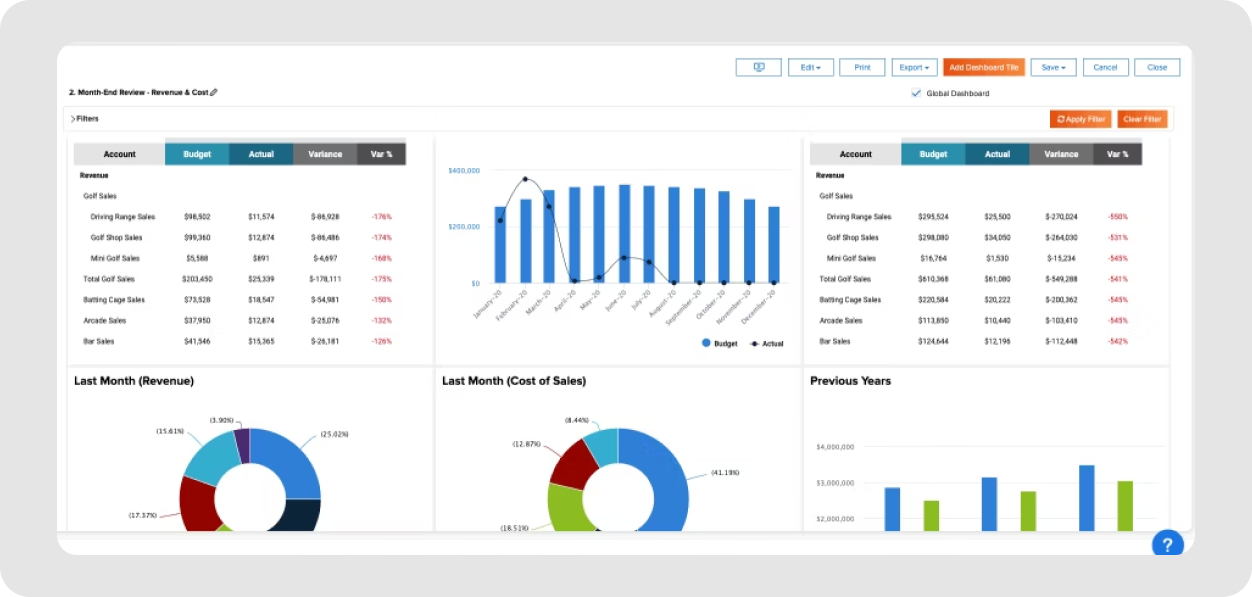Toggle the Actual column in the right table
Viewport: 1252px width, 597px height.
pos(997,154)
